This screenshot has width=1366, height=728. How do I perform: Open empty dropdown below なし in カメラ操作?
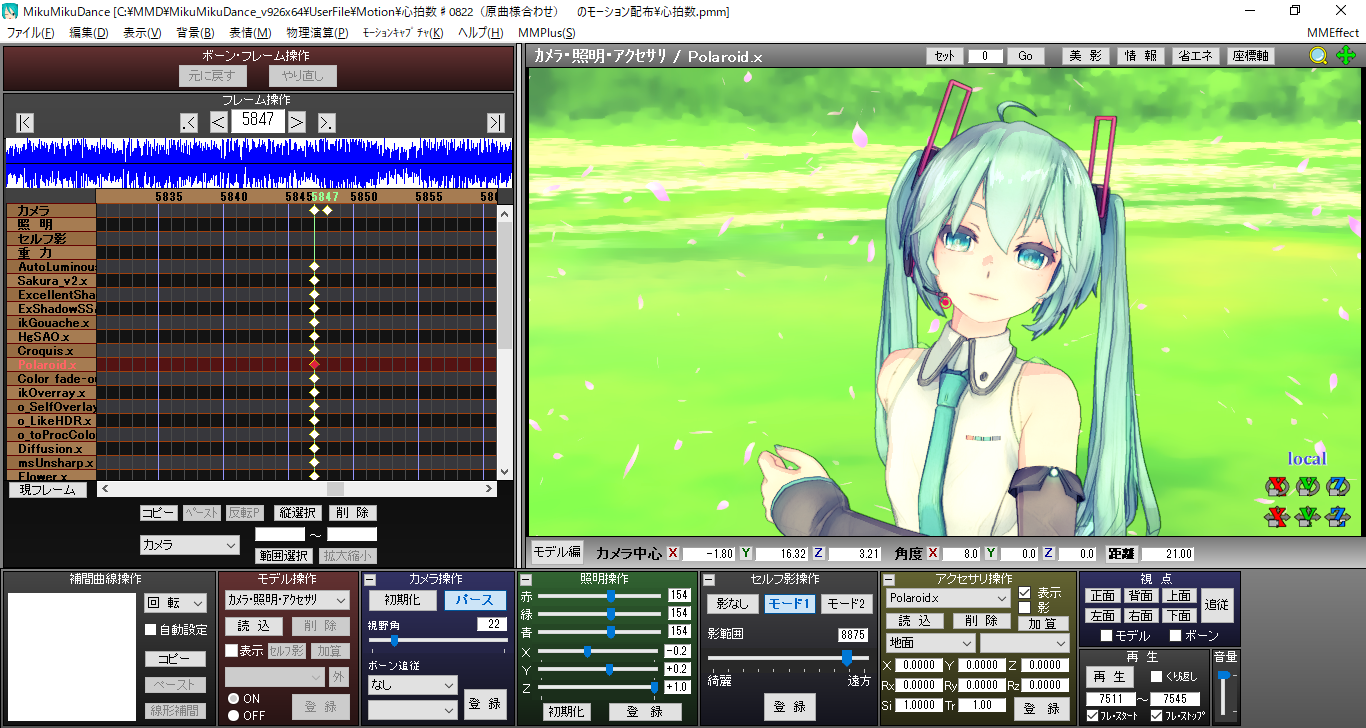tap(412, 709)
